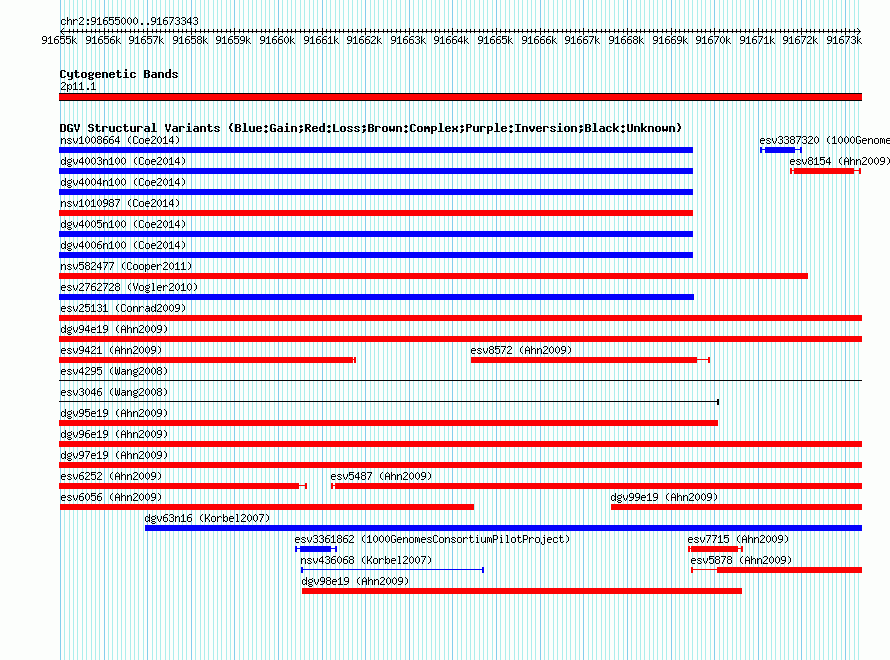Click the 91673k ruler tick label
The width and height of the screenshot is (890, 660).
[x=844, y=40]
